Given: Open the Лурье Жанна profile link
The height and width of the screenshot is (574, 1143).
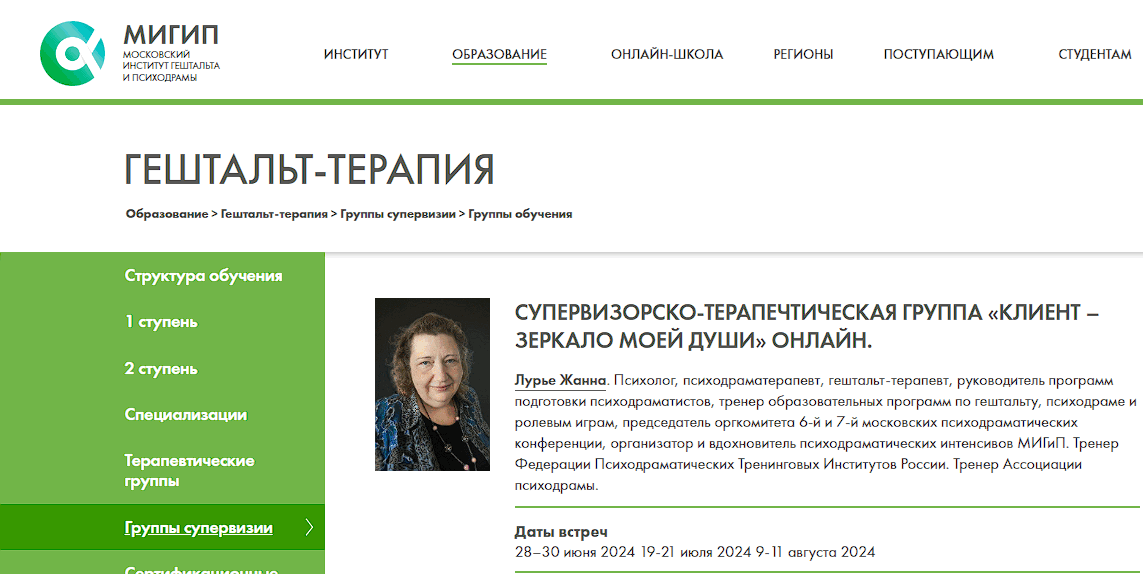Looking at the screenshot, I should point(560,380).
